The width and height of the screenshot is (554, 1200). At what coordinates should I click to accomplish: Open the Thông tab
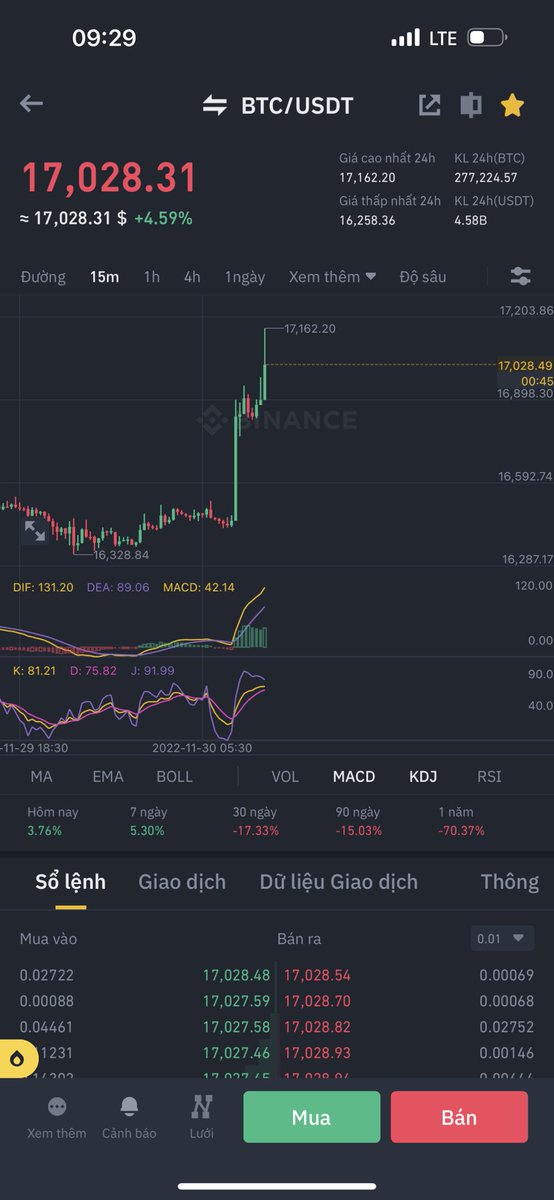[510, 882]
